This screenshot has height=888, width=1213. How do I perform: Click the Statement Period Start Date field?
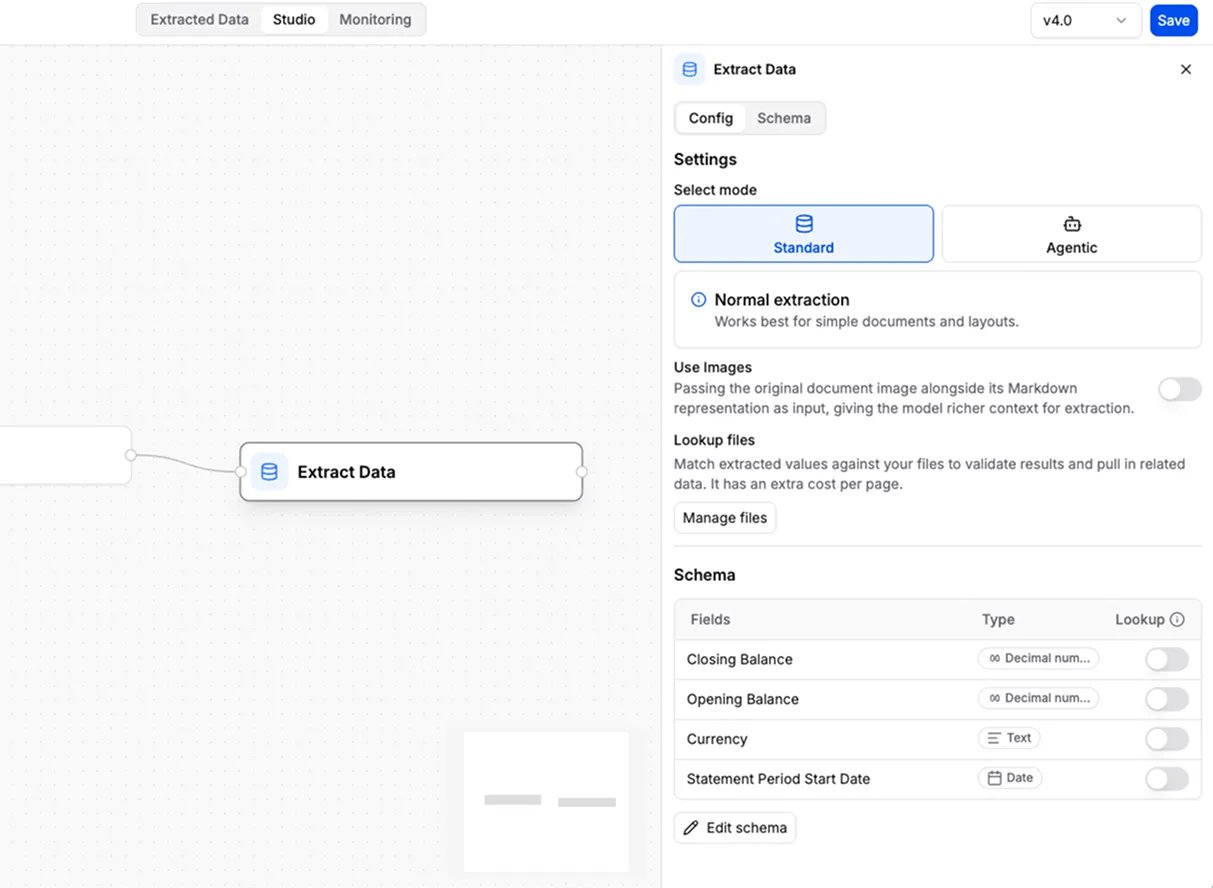click(x=778, y=779)
